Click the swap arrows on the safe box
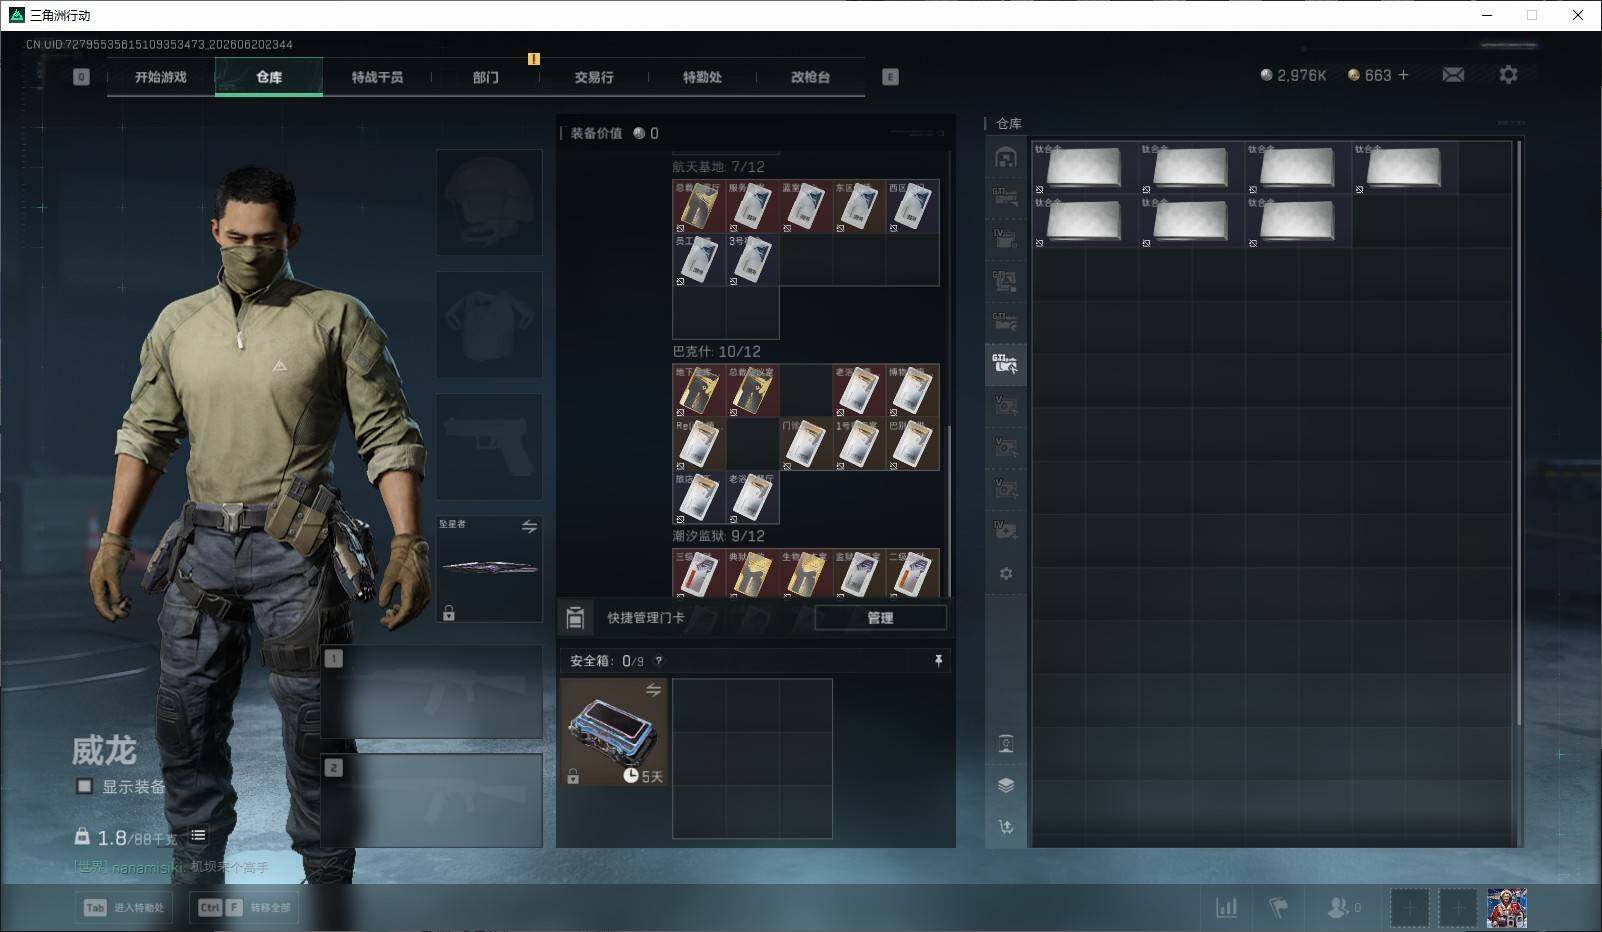This screenshot has height=932, width=1602. tap(653, 690)
